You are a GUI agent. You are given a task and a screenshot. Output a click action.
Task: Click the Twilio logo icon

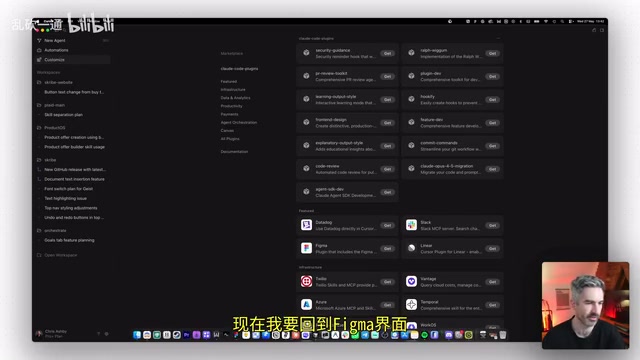click(307, 281)
